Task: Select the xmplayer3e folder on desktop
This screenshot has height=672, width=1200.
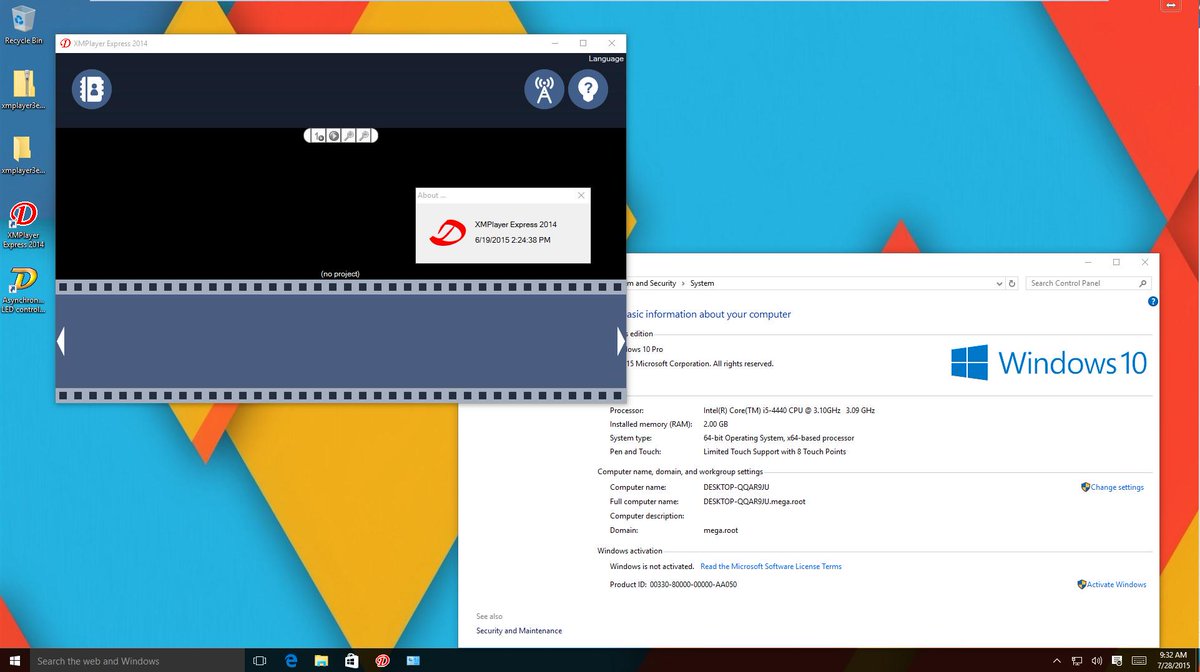Action: 24,155
